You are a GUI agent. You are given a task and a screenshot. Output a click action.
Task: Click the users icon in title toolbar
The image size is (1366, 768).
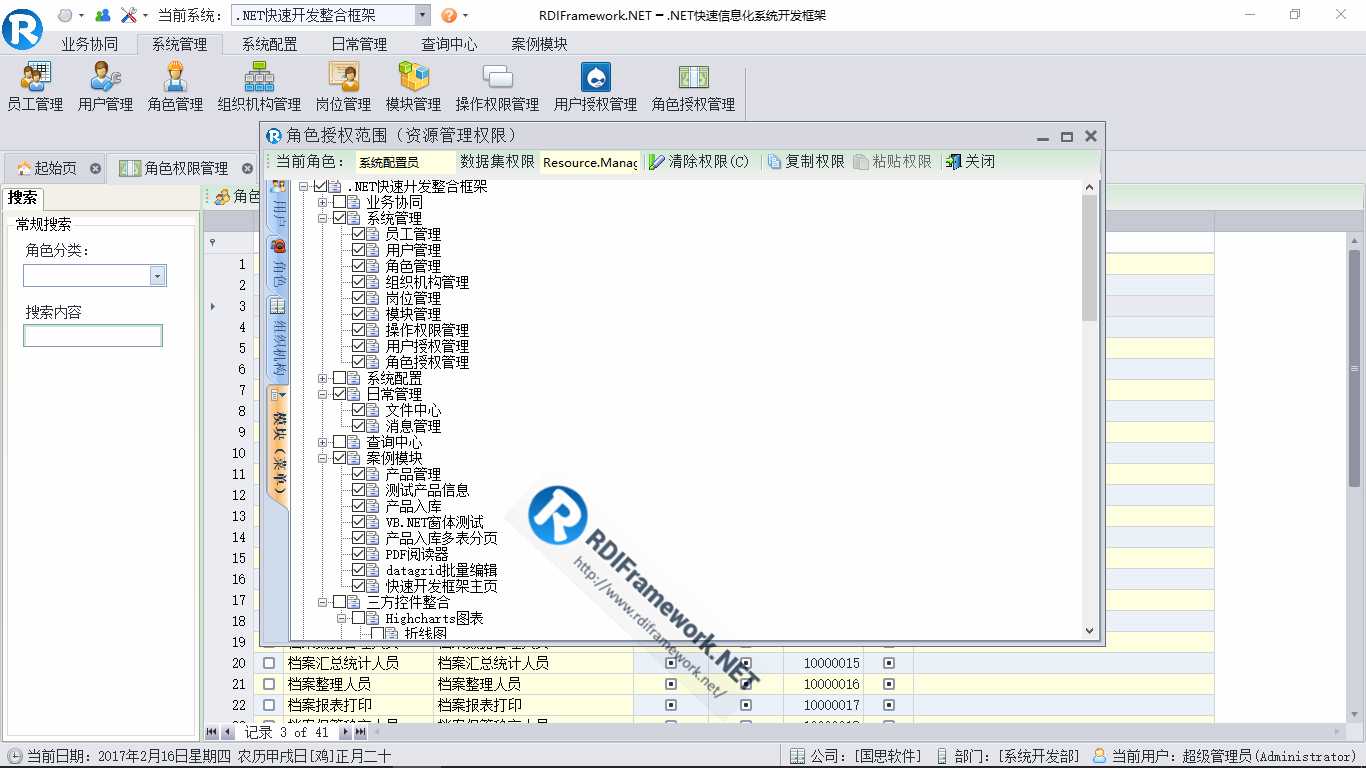point(102,15)
